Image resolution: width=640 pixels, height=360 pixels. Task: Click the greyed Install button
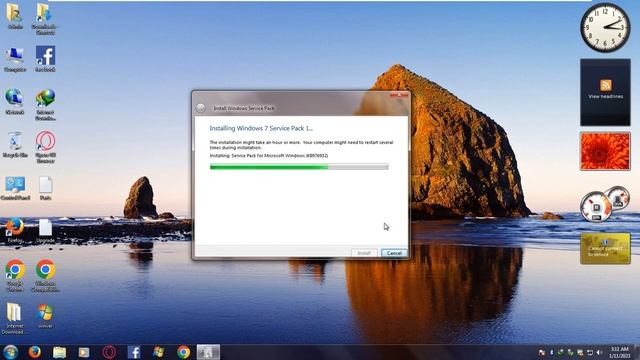point(364,253)
